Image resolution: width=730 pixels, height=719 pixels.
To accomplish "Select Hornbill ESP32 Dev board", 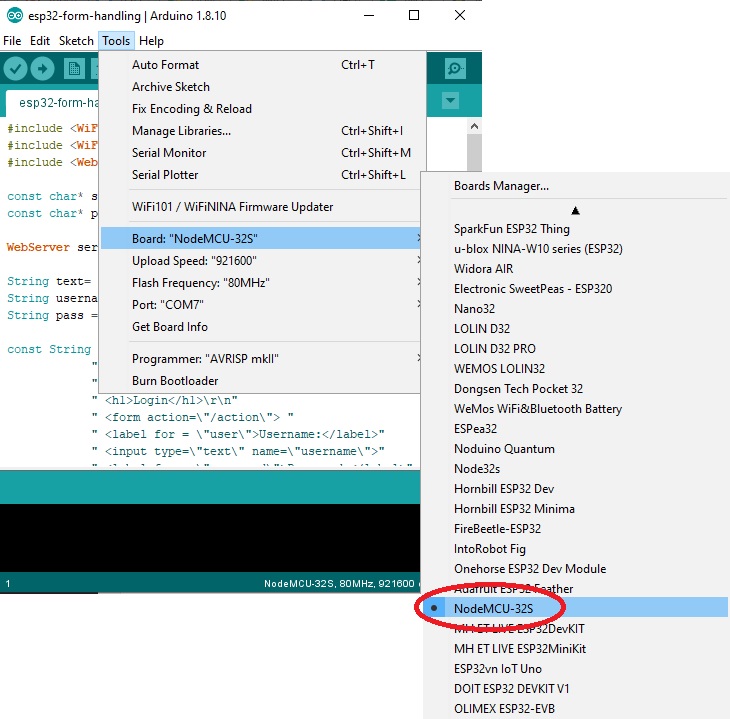I will [x=575, y=488].
